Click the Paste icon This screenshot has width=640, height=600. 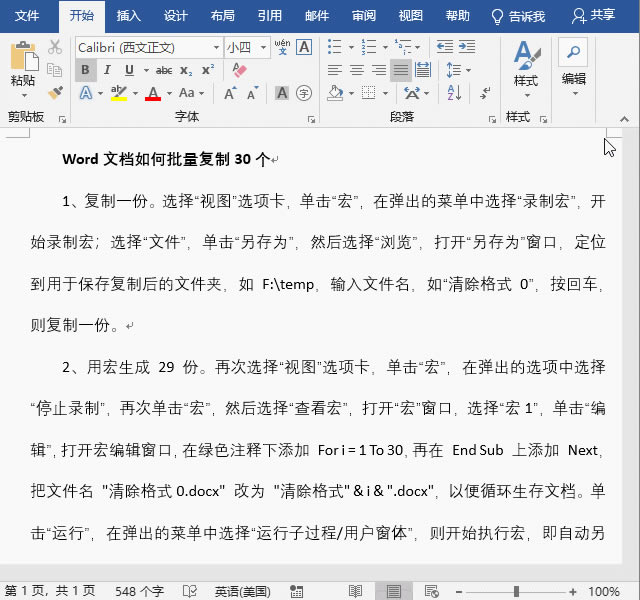click(x=22, y=60)
